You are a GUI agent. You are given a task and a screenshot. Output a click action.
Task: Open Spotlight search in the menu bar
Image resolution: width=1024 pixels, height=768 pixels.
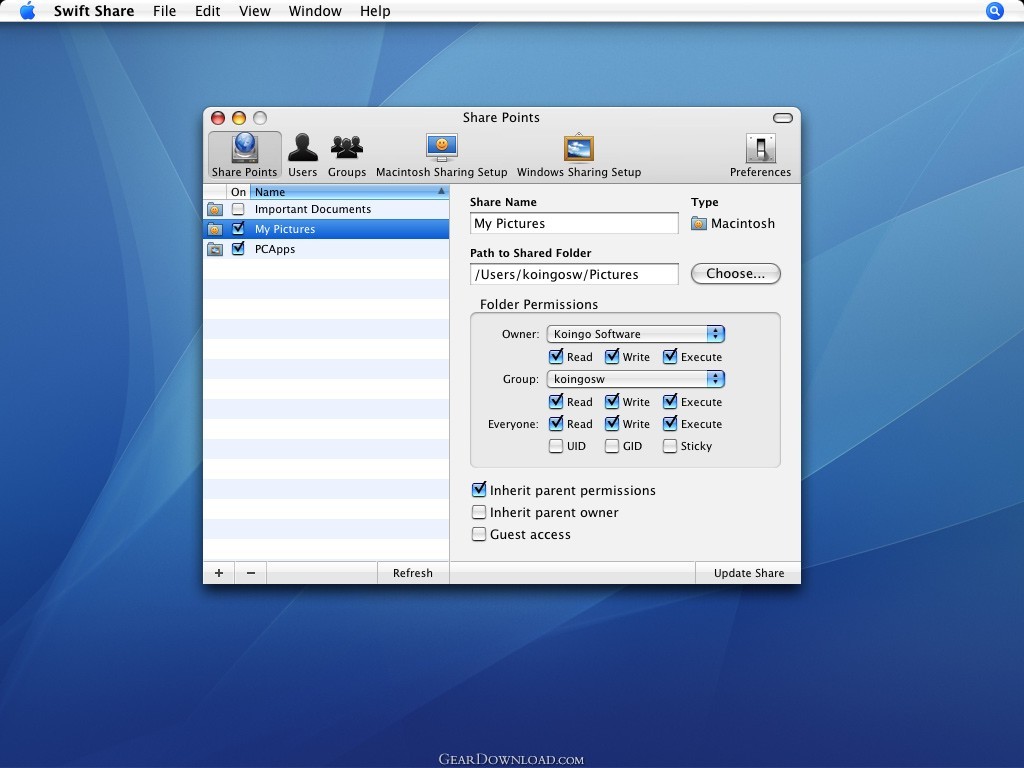[x=995, y=10]
